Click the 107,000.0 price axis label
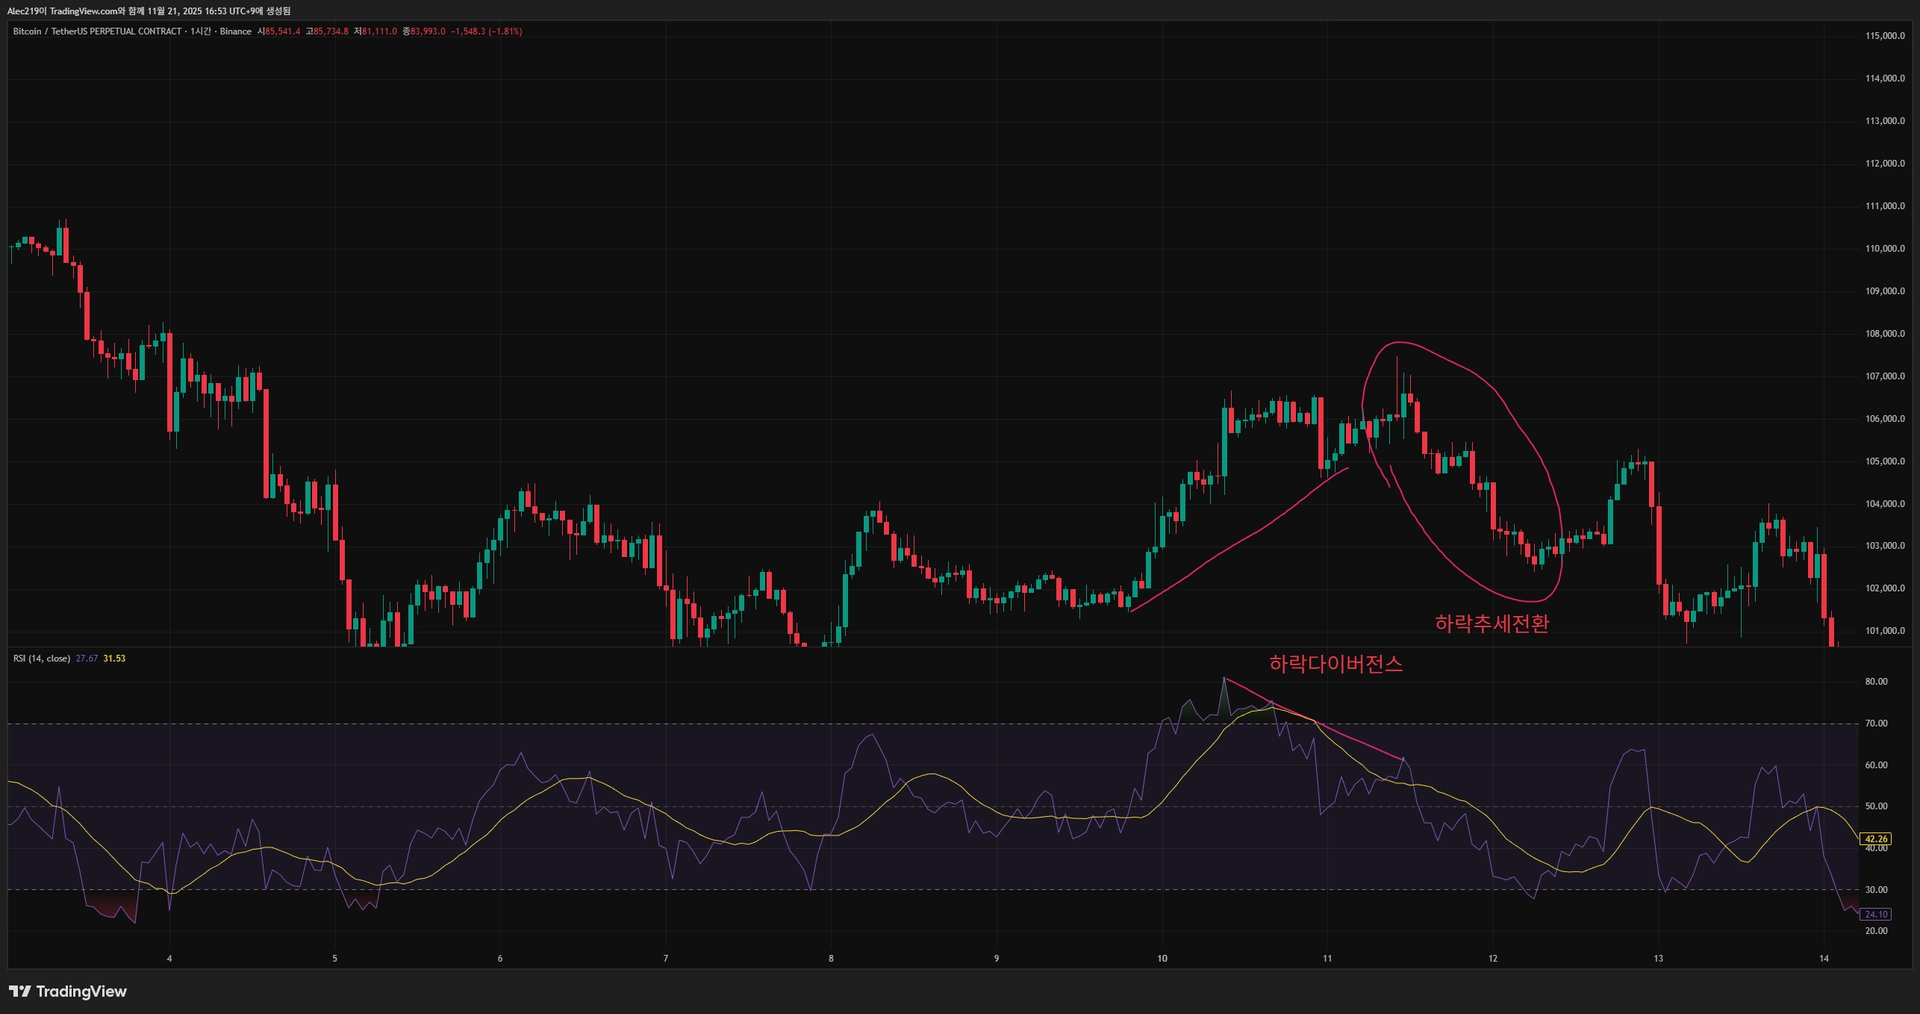The width and height of the screenshot is (1920, 1014). click(1885, 376)
